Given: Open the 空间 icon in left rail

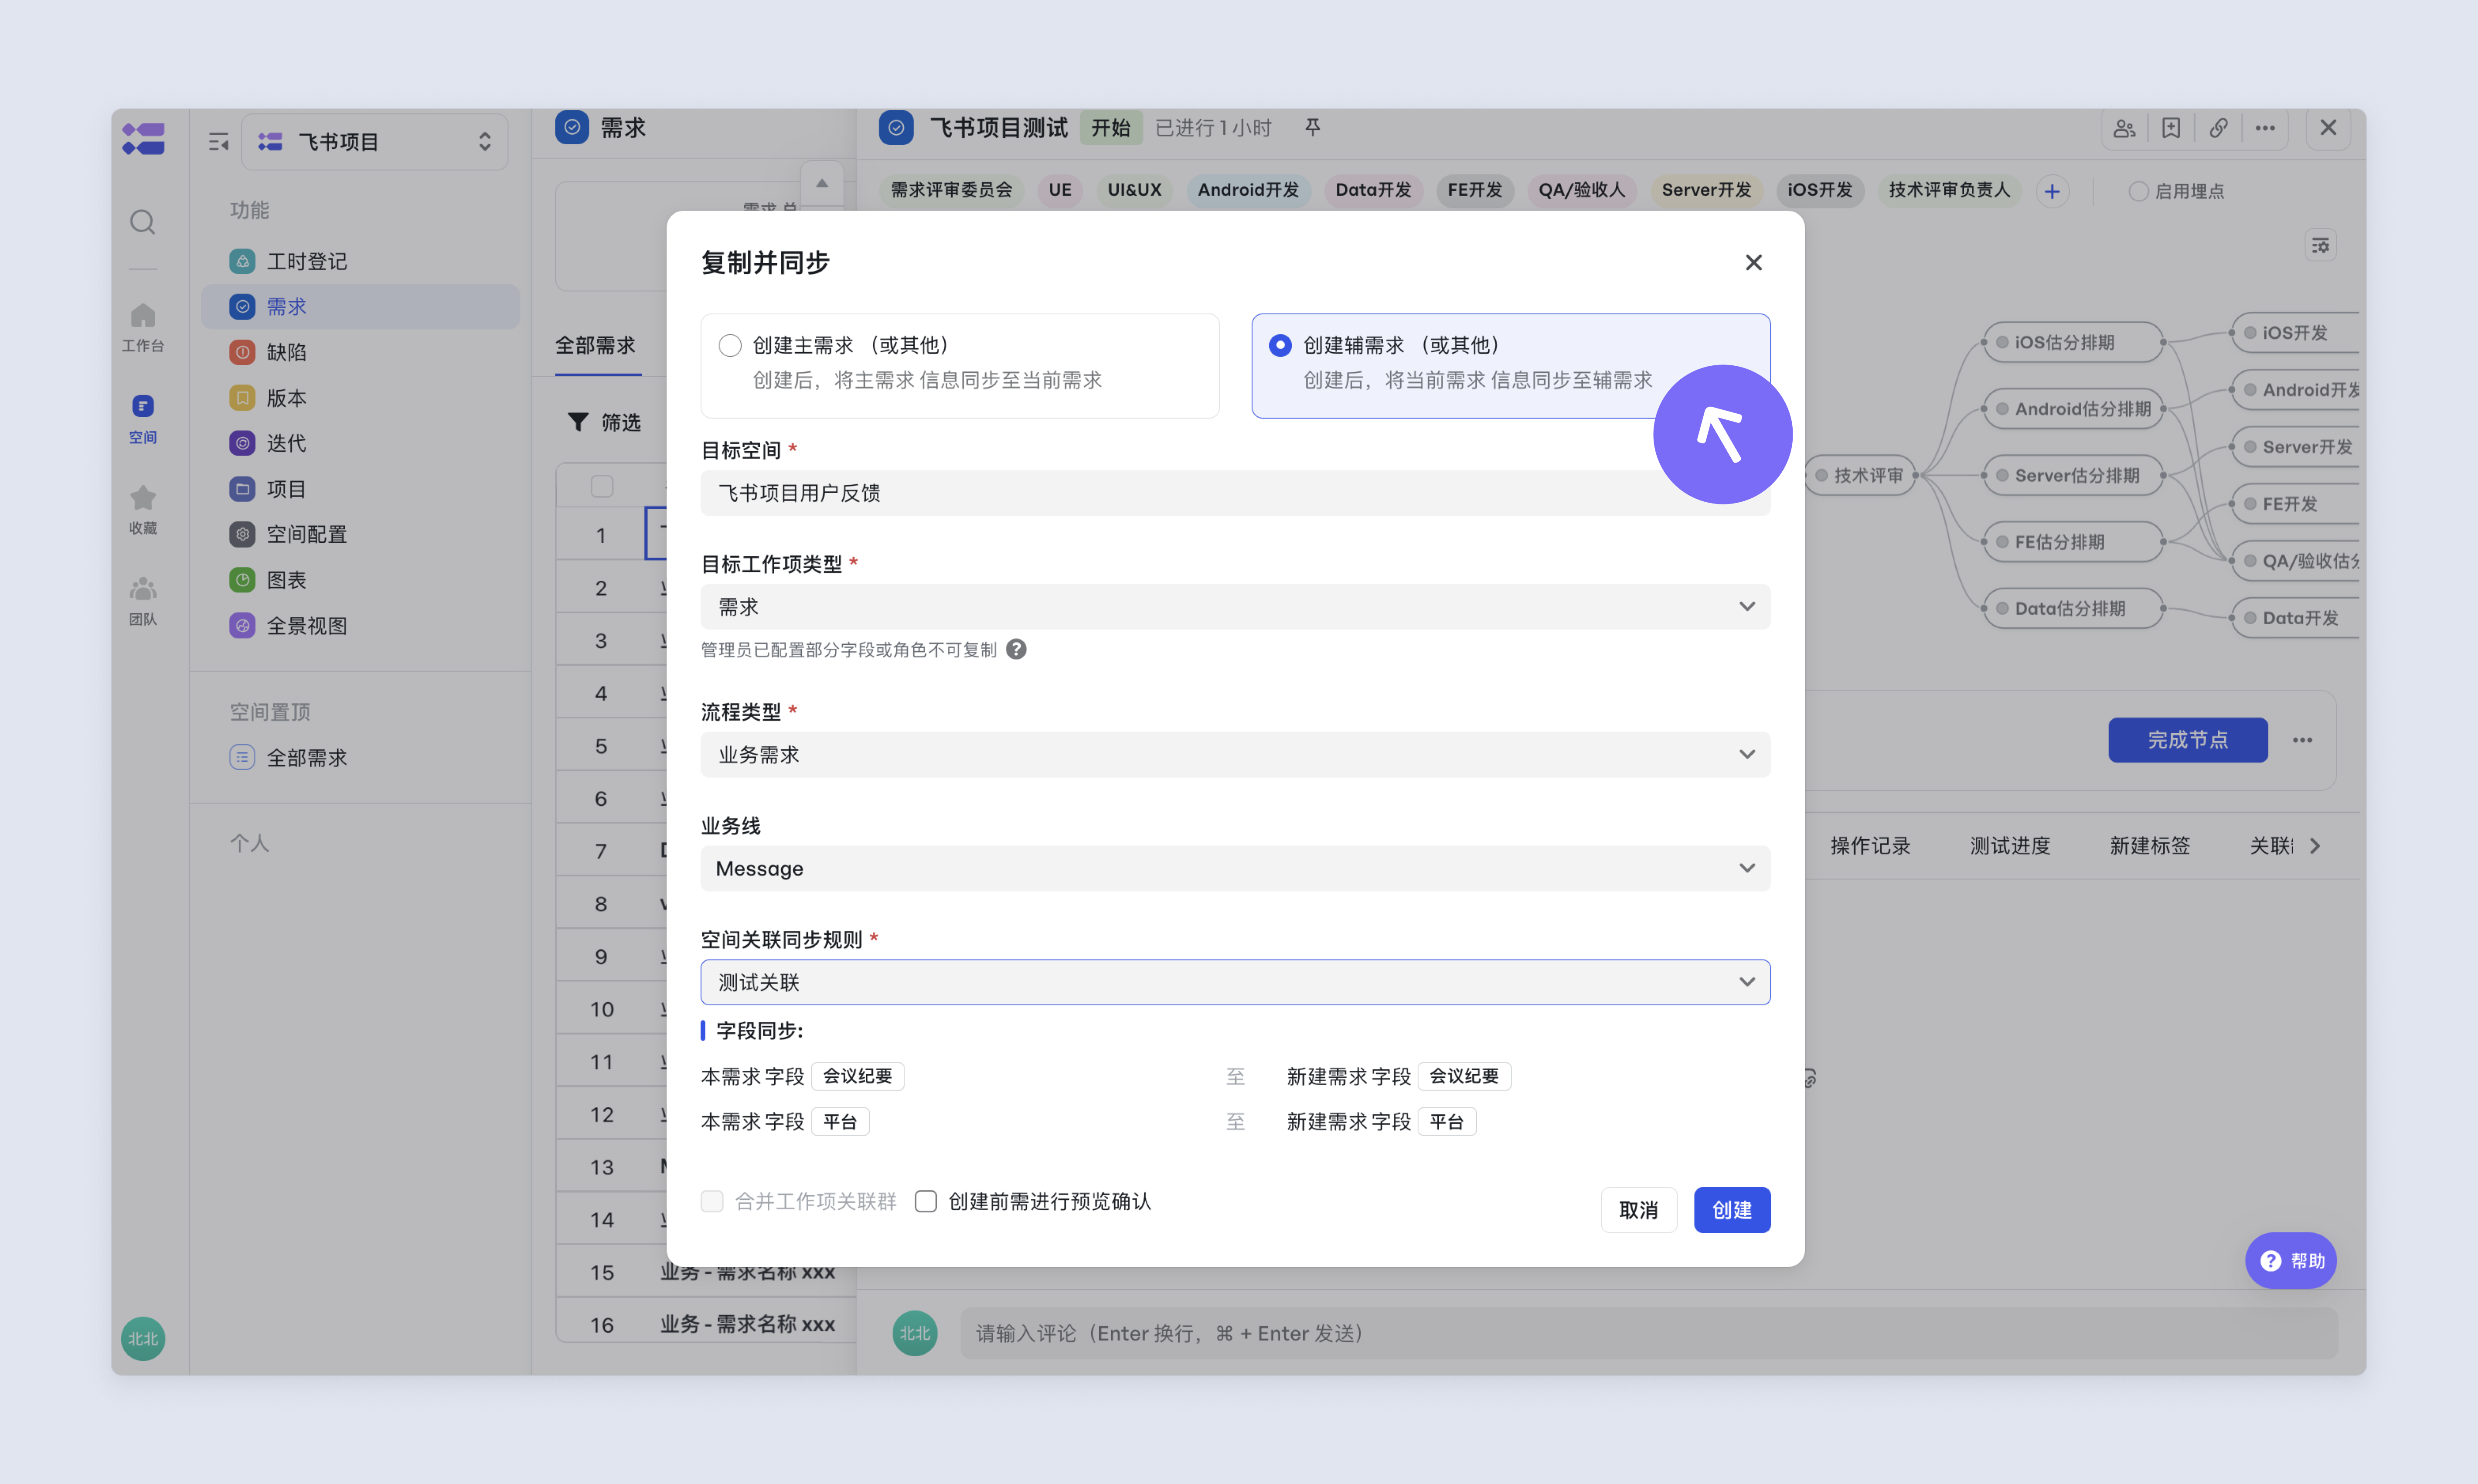Looking at the screenshot, I should pos(143,419).
